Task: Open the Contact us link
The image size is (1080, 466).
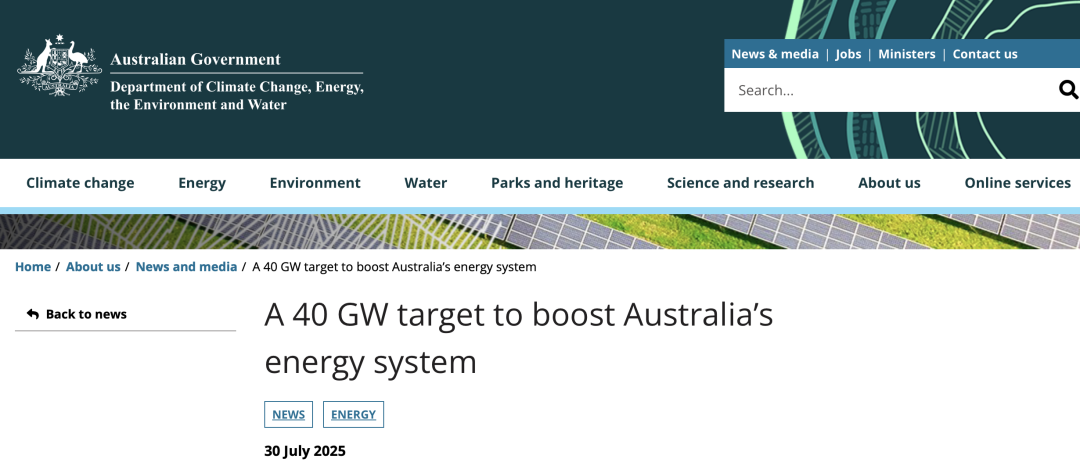Action: tap(985, 54)
